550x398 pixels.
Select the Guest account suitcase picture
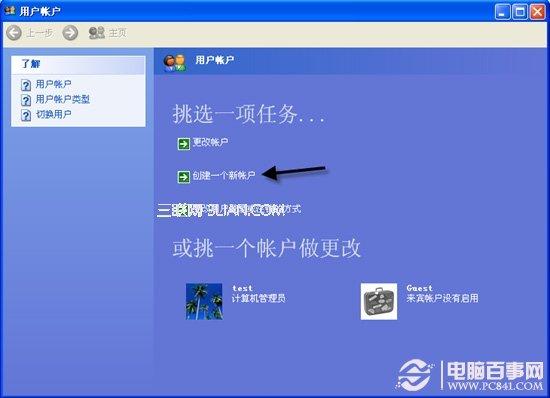click(x=379, y=301)
